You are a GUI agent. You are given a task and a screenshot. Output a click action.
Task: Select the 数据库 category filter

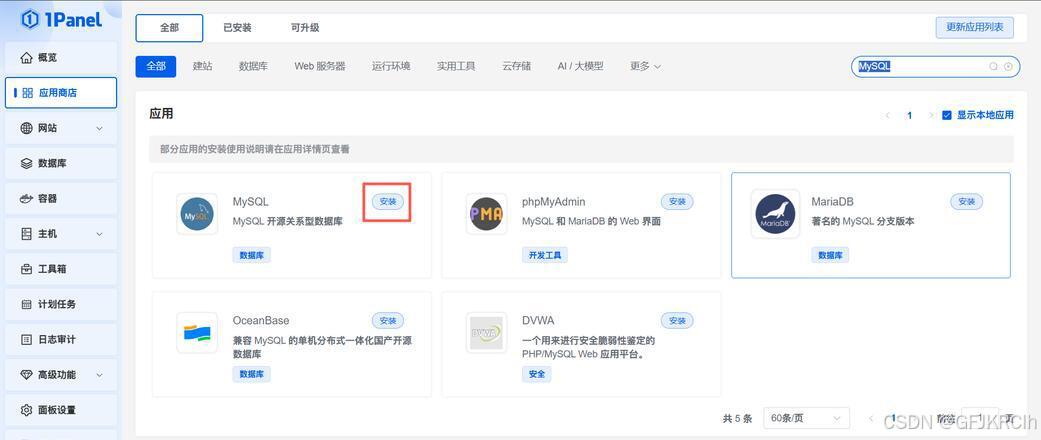[254, 66]
